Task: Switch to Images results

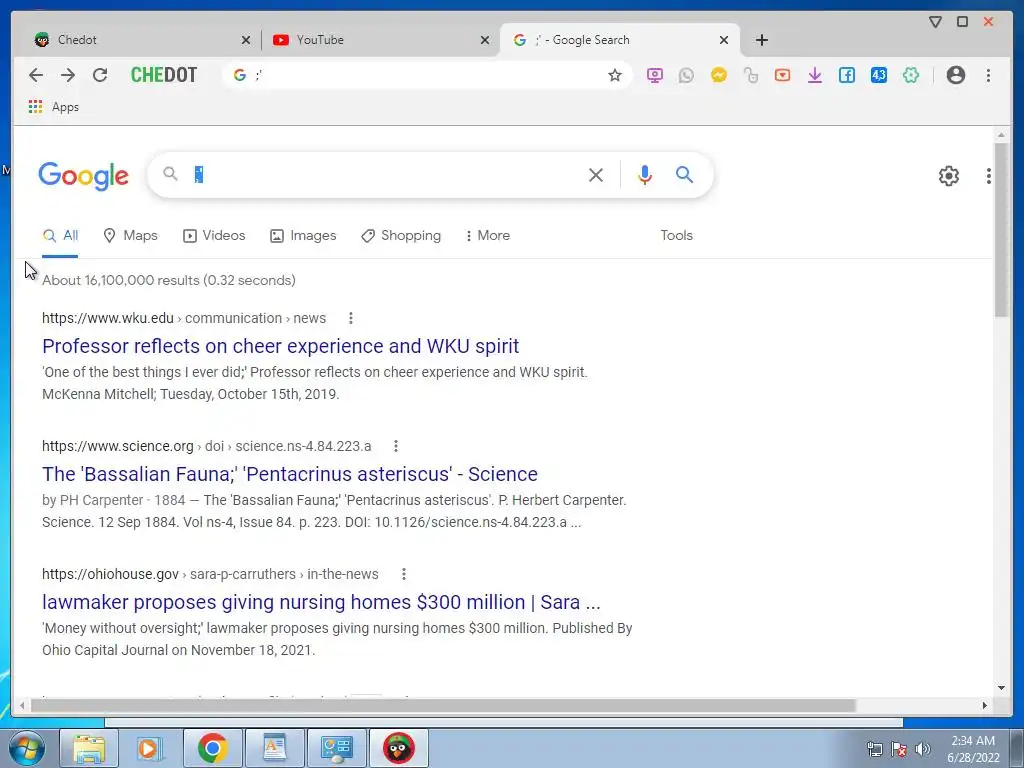Action: point(303,236)
